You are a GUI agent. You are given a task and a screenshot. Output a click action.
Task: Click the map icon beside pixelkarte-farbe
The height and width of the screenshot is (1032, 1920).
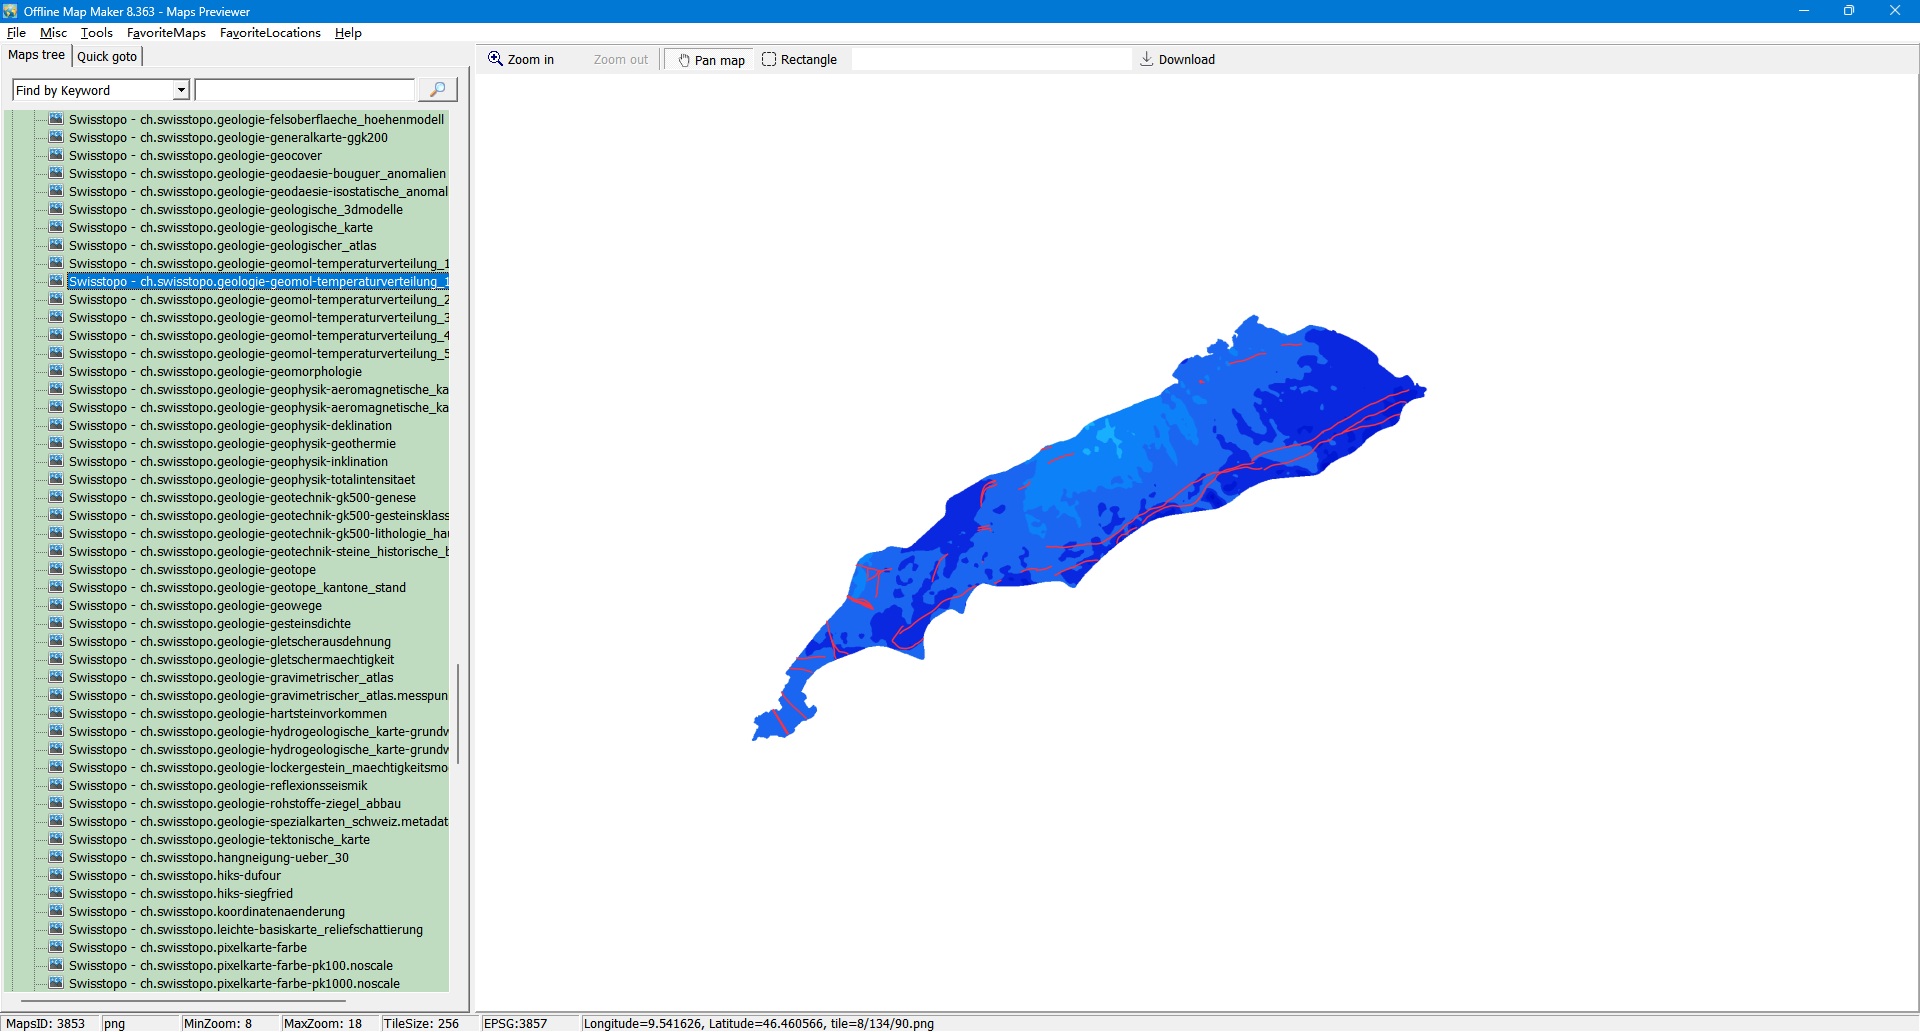tap(57, 948)
